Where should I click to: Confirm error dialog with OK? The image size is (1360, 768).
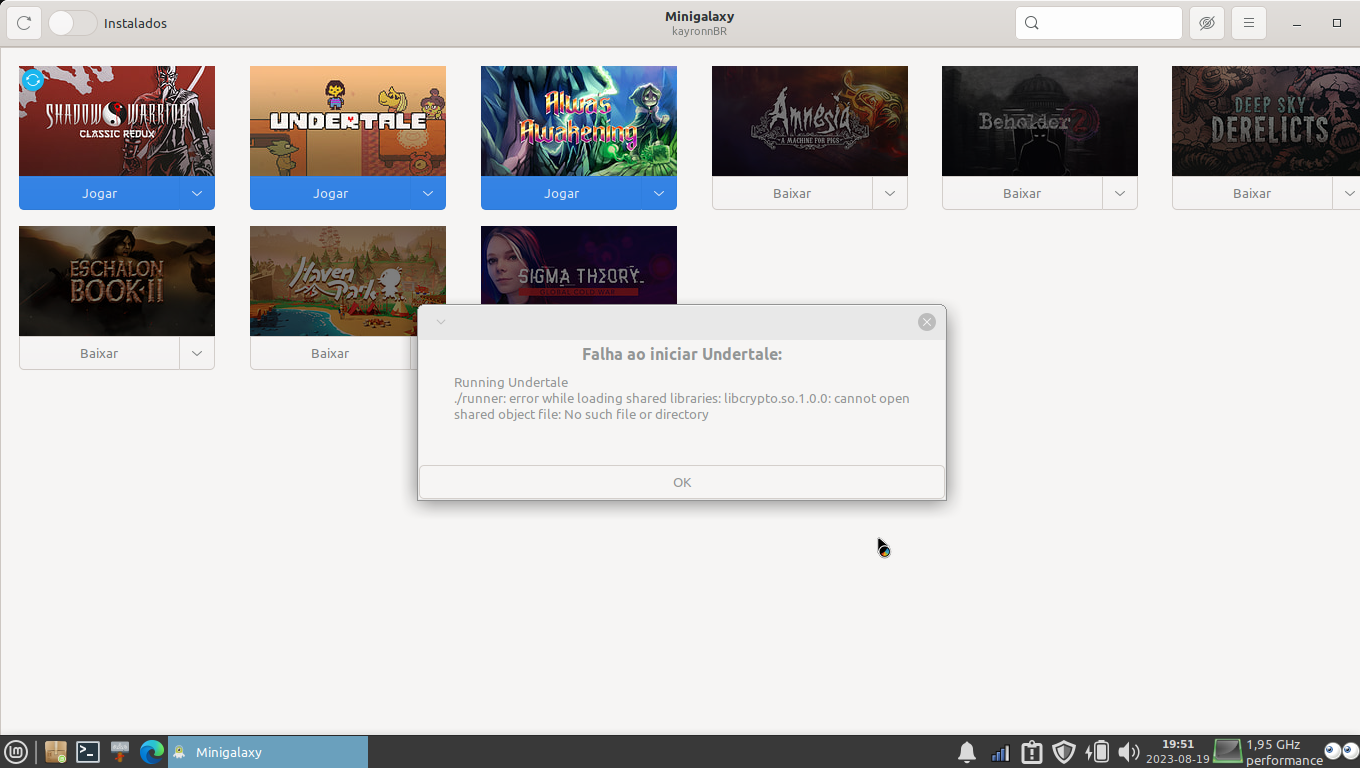tap(682, 482)
